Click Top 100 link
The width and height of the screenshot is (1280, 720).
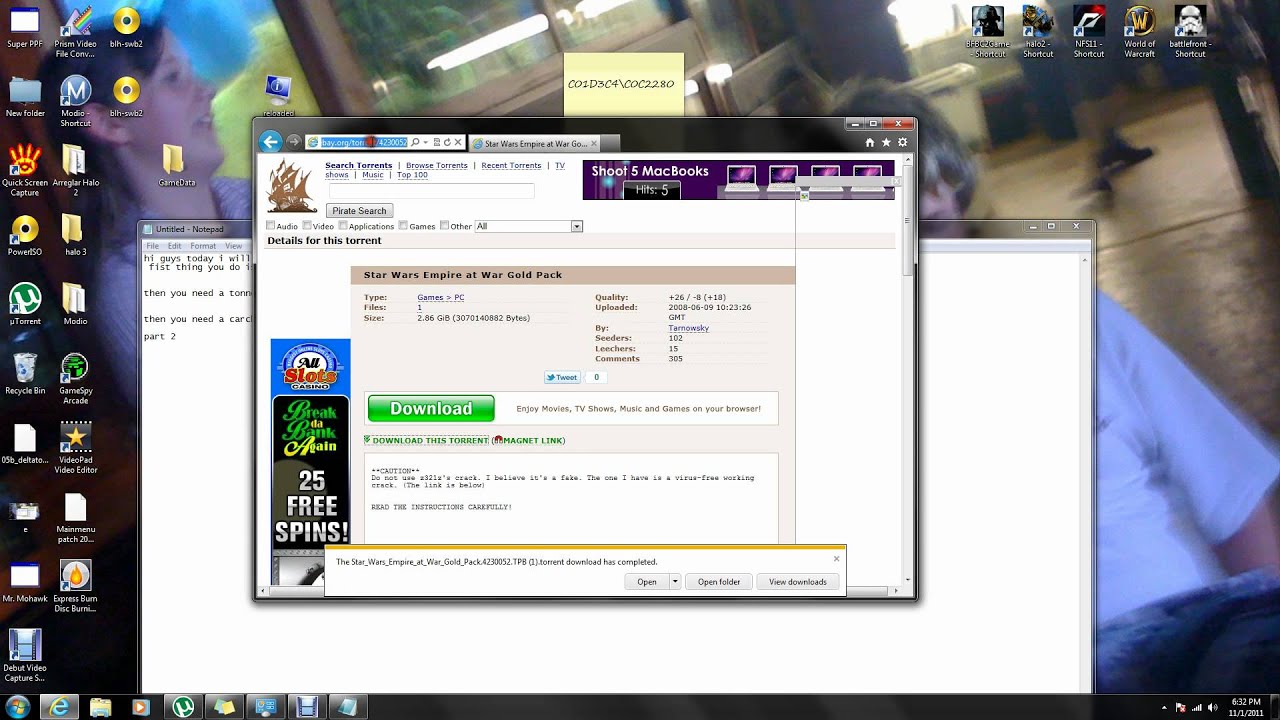click(x=412, y=175)
